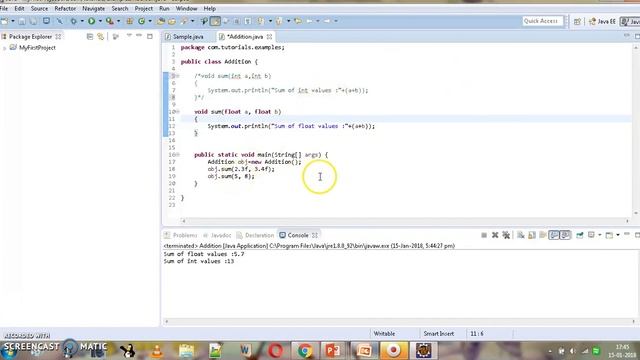
Task: Click the Open Perspective icon
Action: click(x=577, y=21)
